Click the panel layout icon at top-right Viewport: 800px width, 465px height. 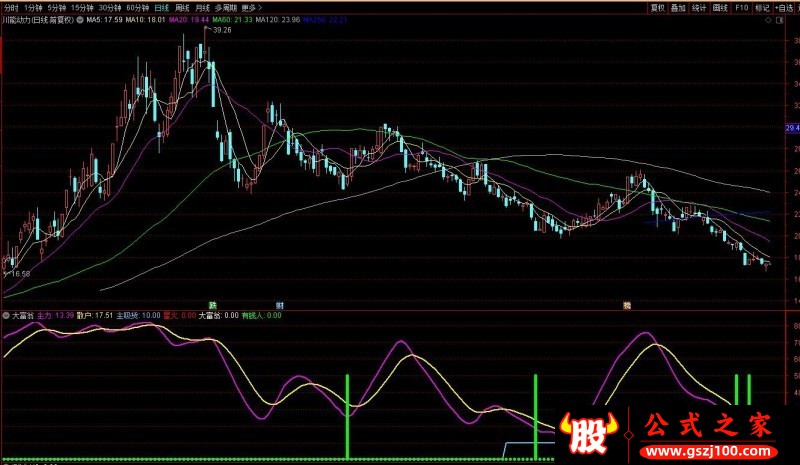(x=779, y=19)
